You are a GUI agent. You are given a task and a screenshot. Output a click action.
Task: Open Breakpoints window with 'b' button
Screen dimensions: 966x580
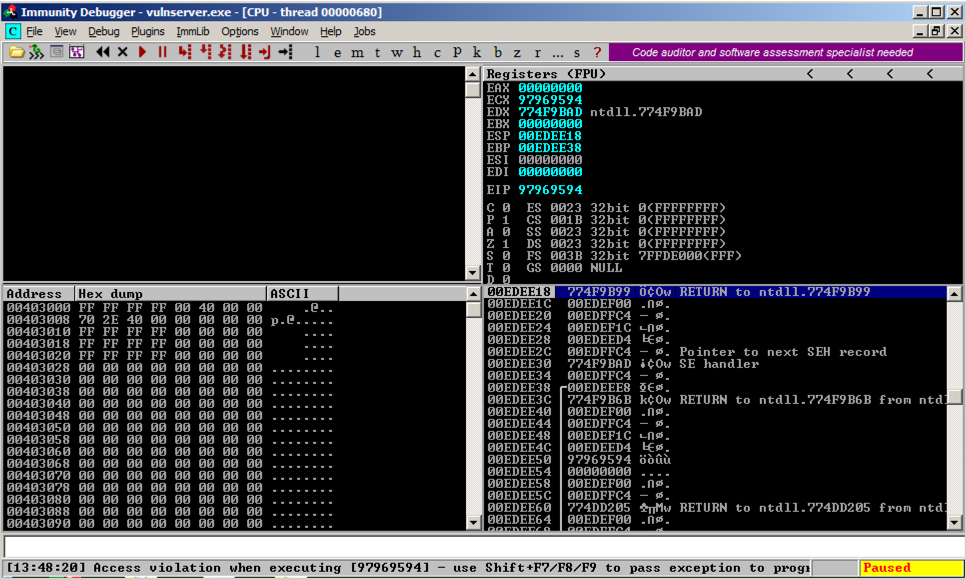[497, 52]
